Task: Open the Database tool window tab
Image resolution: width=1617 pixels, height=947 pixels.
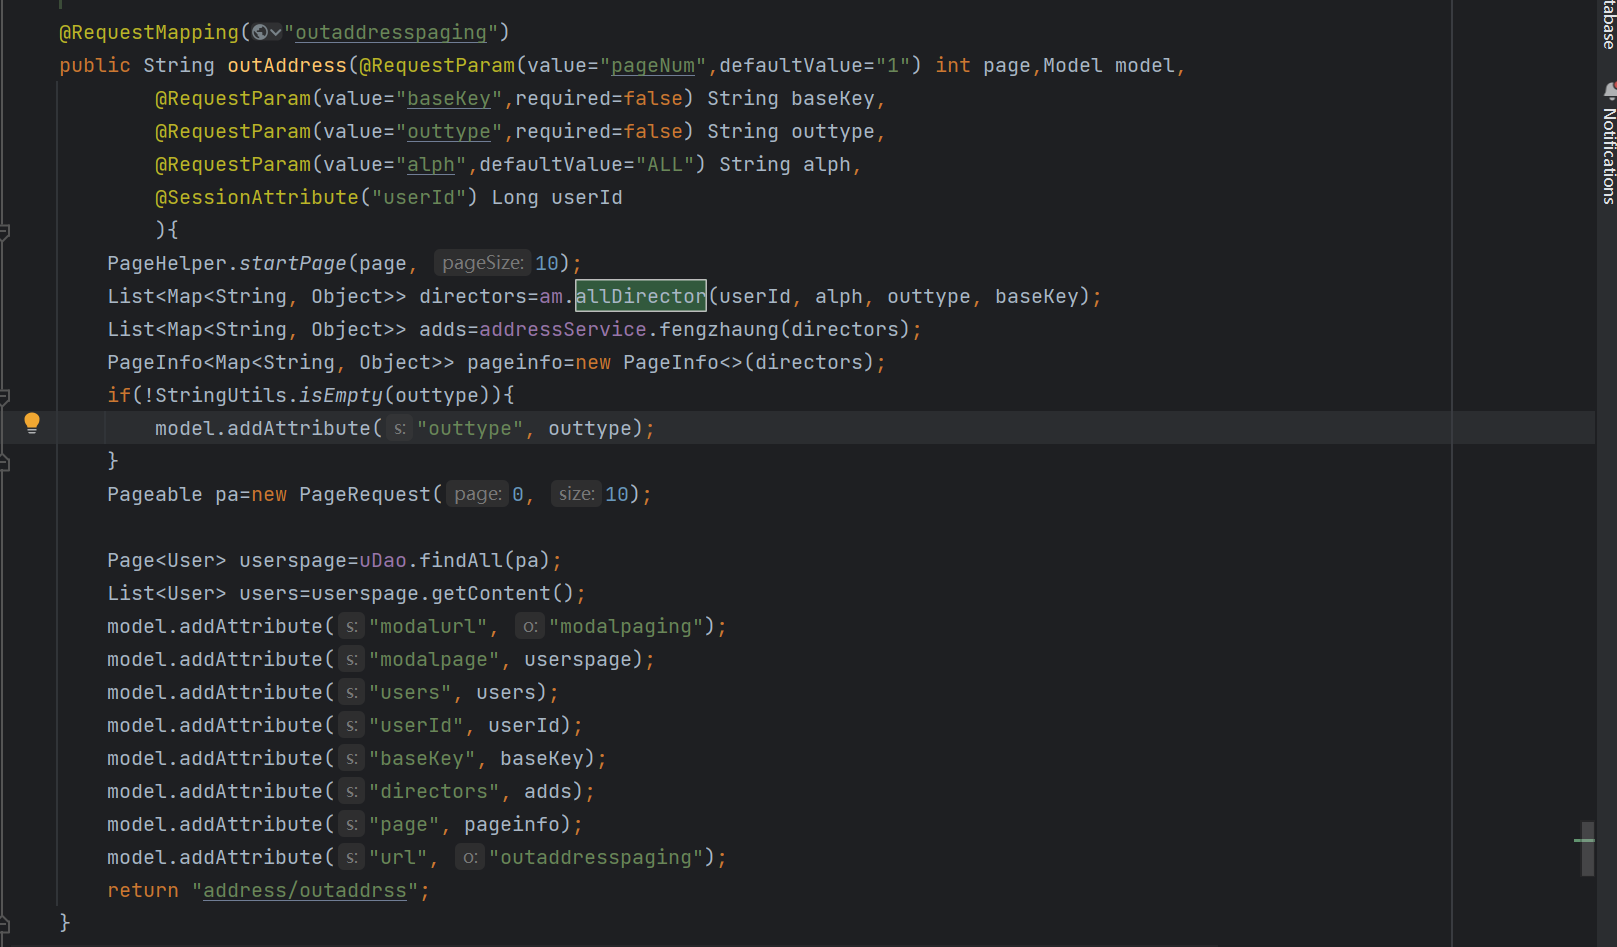Action: [x=1608, y=24]
